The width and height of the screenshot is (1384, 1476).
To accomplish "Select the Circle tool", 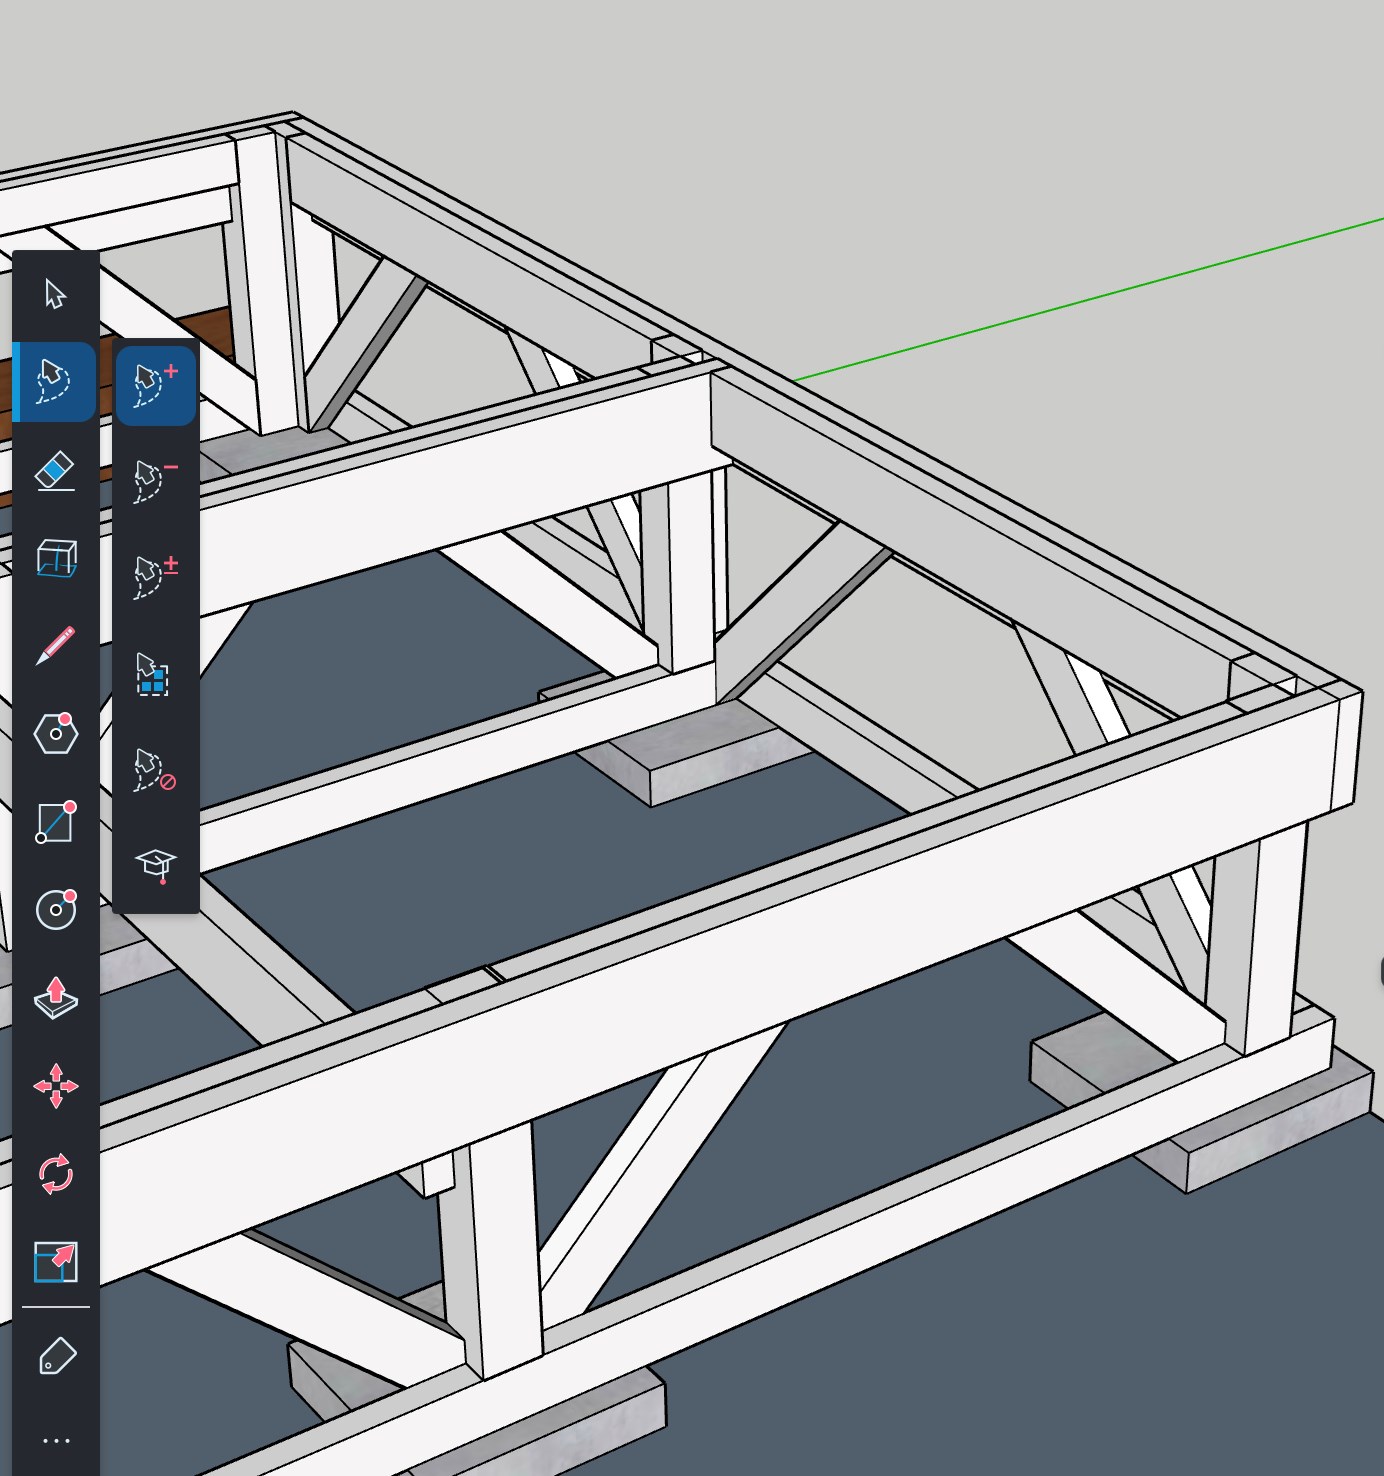I will click(55, 909).
